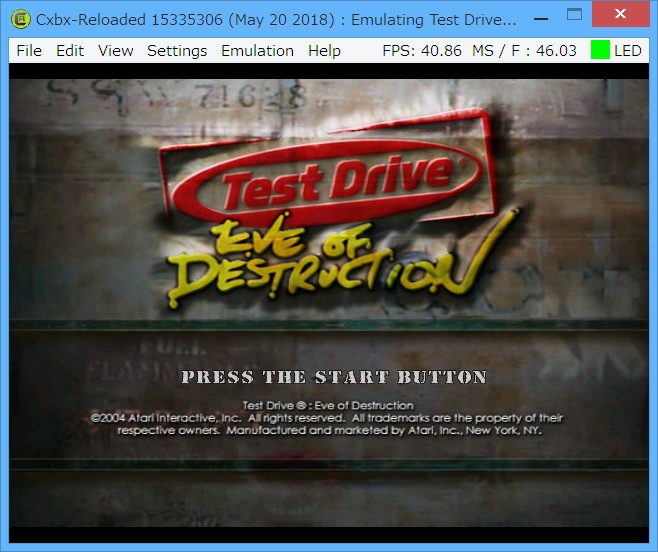Click the MS / F : 46.03 readout

524,51
